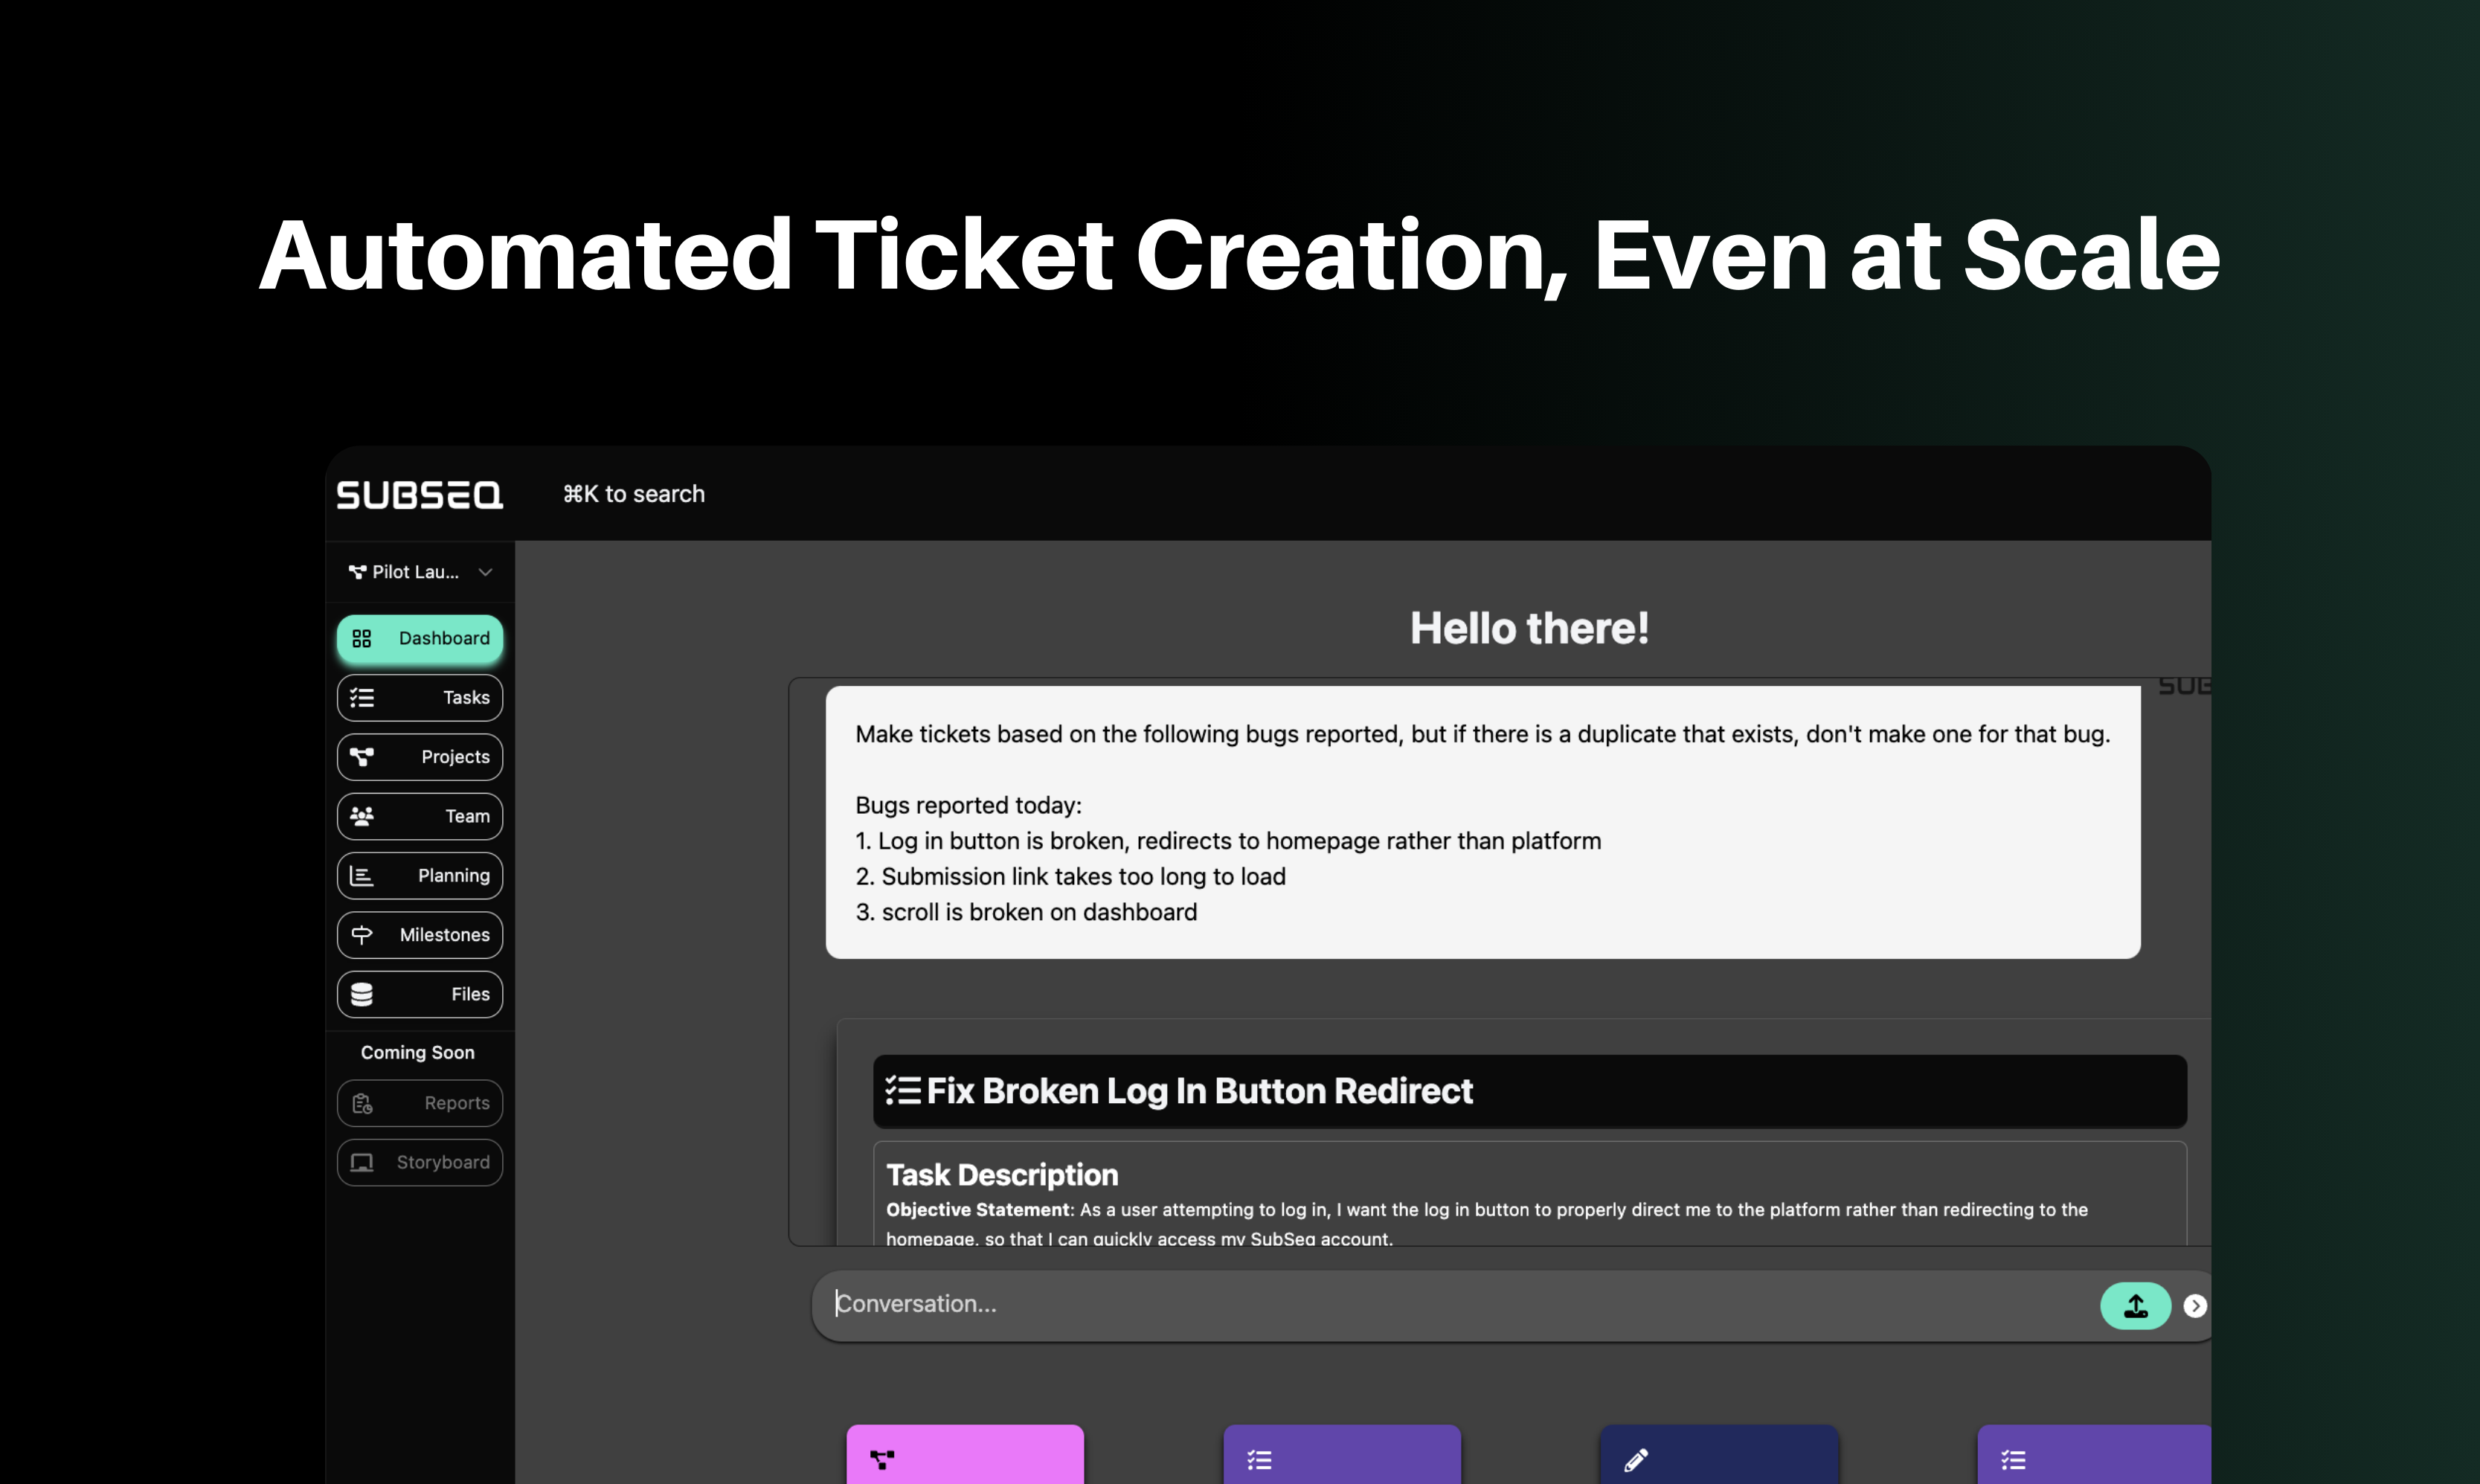This screenshot has height=1484, width=2480.
Task: Click the Milestones signpost icon
Action: [362, 935]
